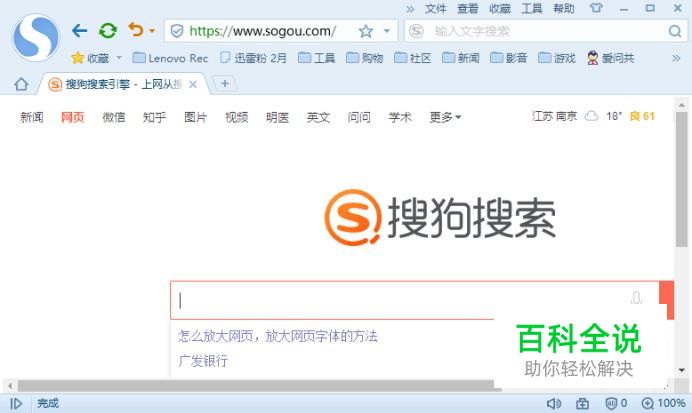The width and height of the screenshot is (692, 413).
Task: Click the Sogou search engine icon in search box
Action: pos(416,31)
